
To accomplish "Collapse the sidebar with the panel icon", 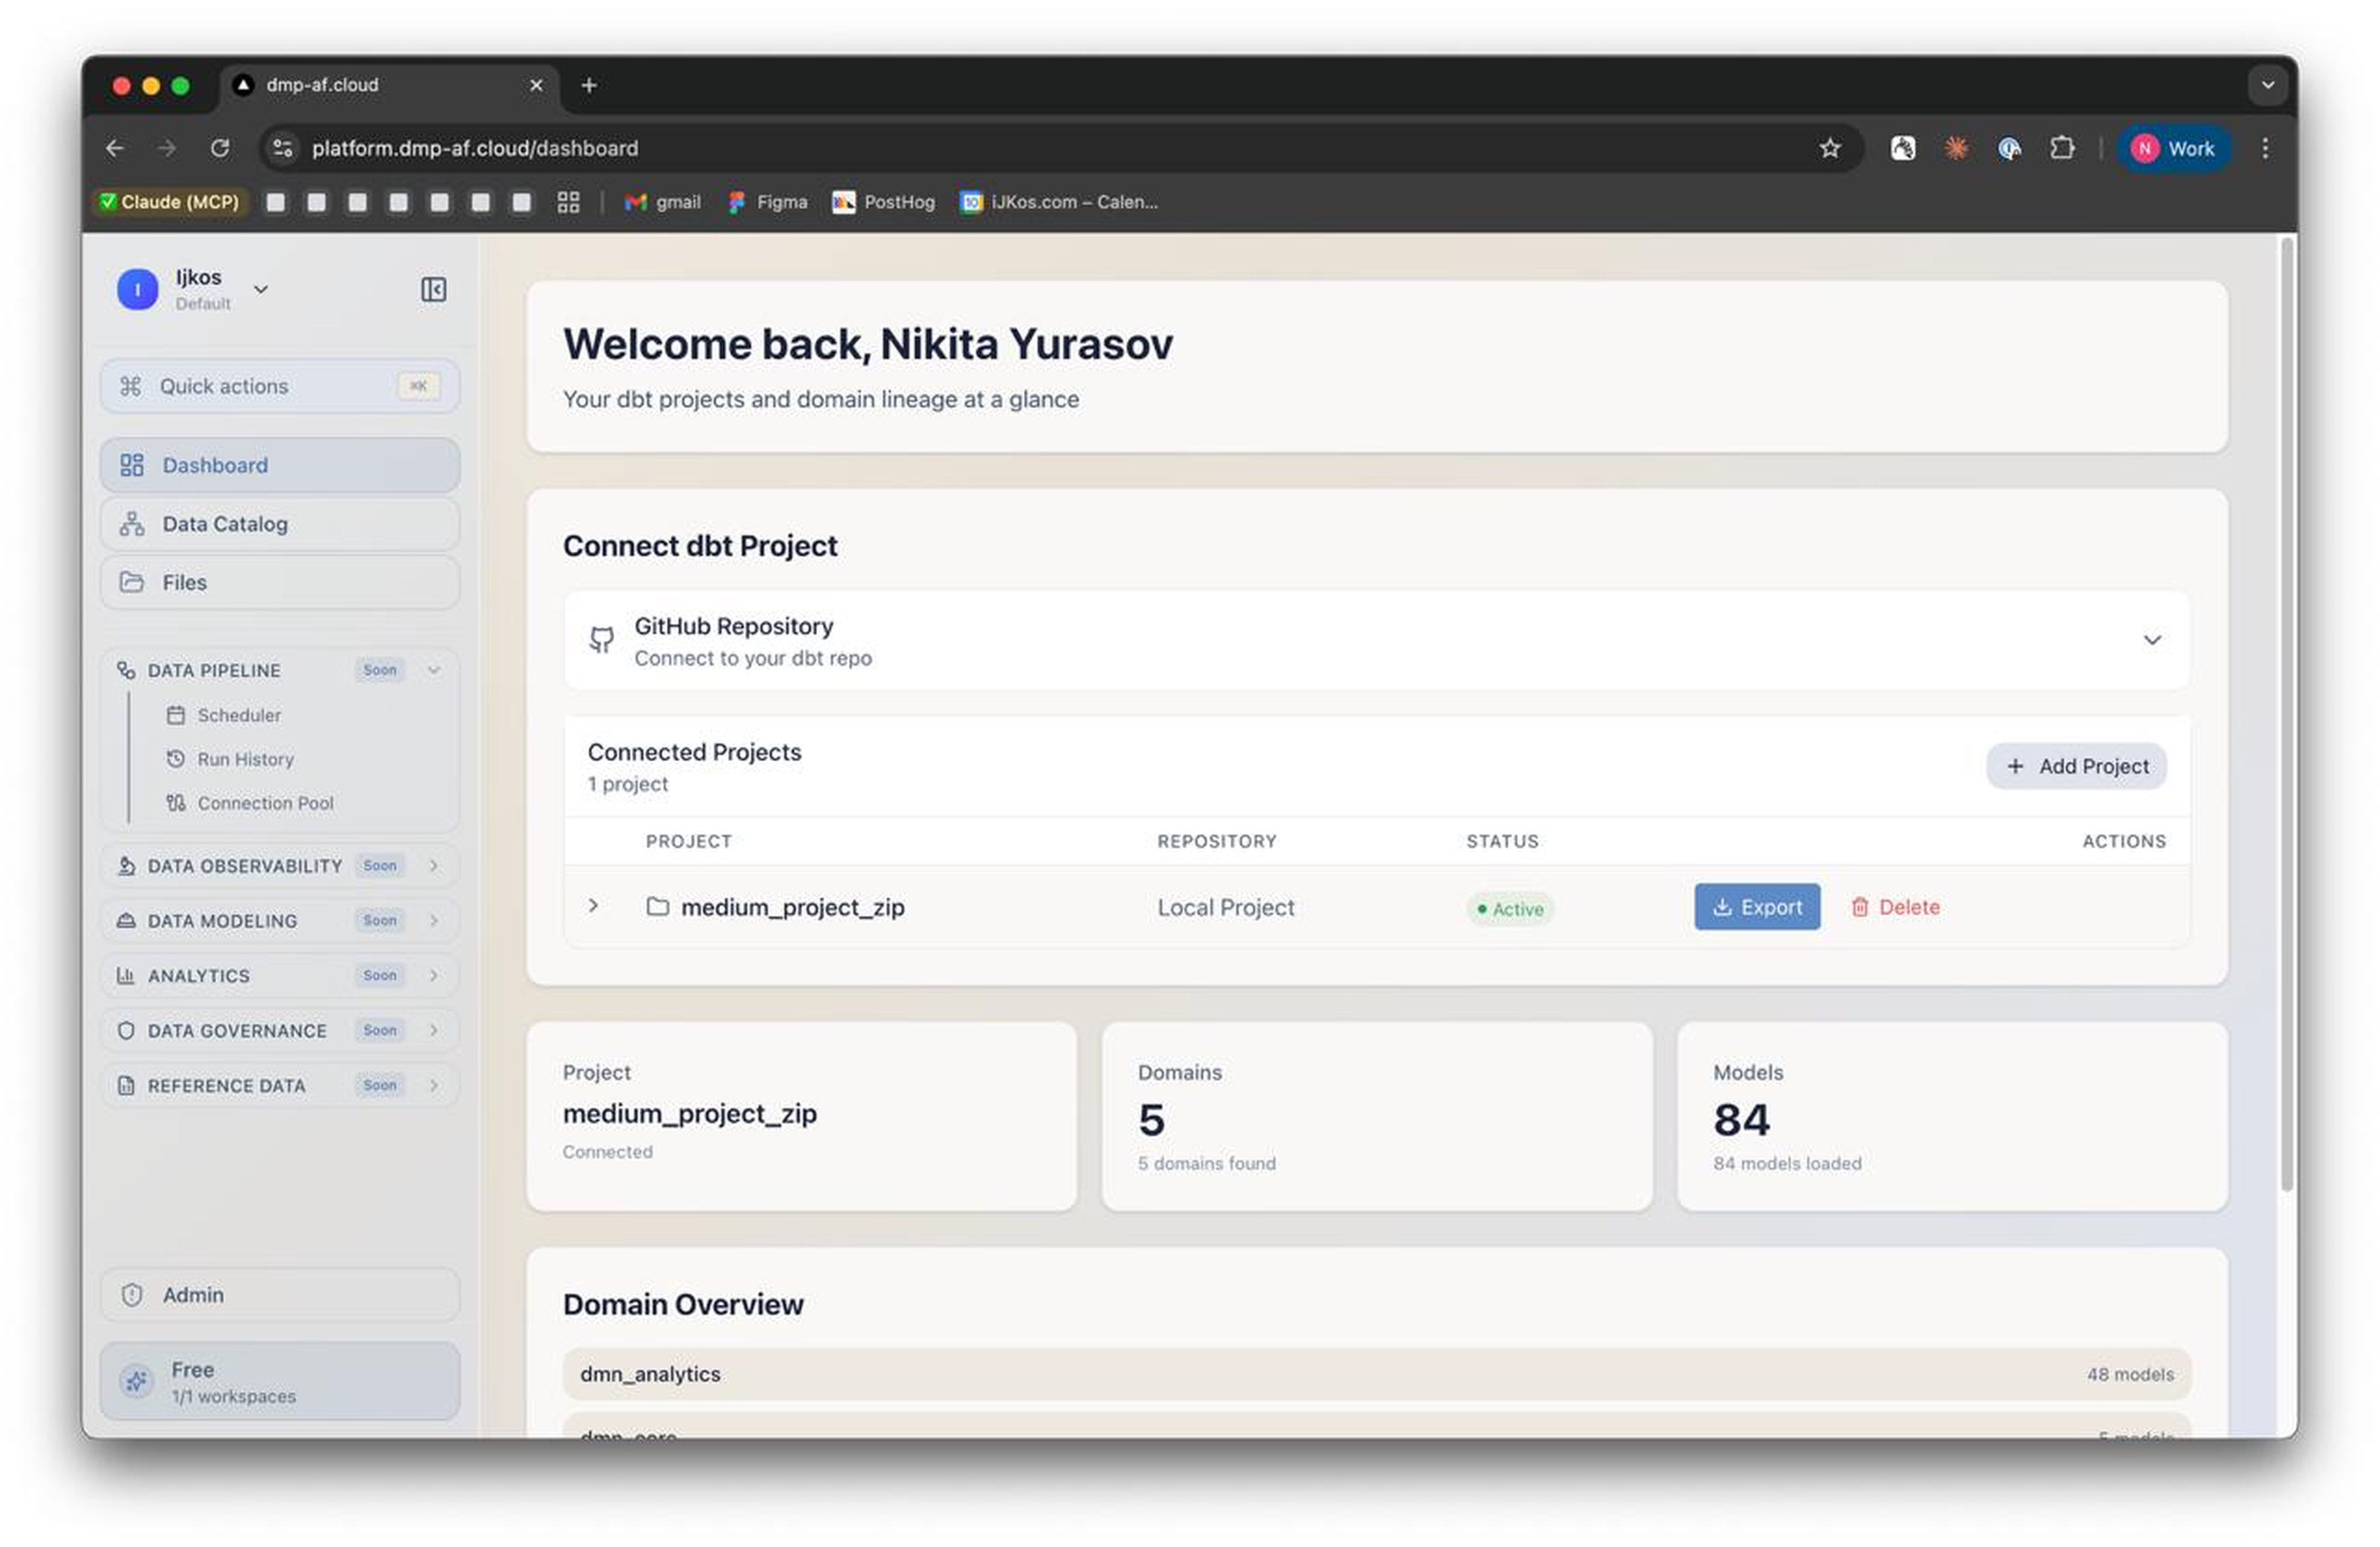I will pyautogui.click(x=433, y=290).
